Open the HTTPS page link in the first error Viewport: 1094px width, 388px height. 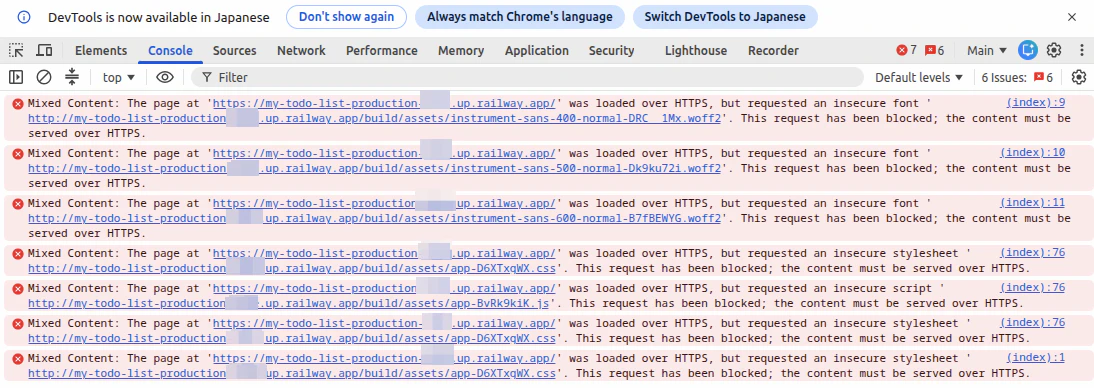384,104
